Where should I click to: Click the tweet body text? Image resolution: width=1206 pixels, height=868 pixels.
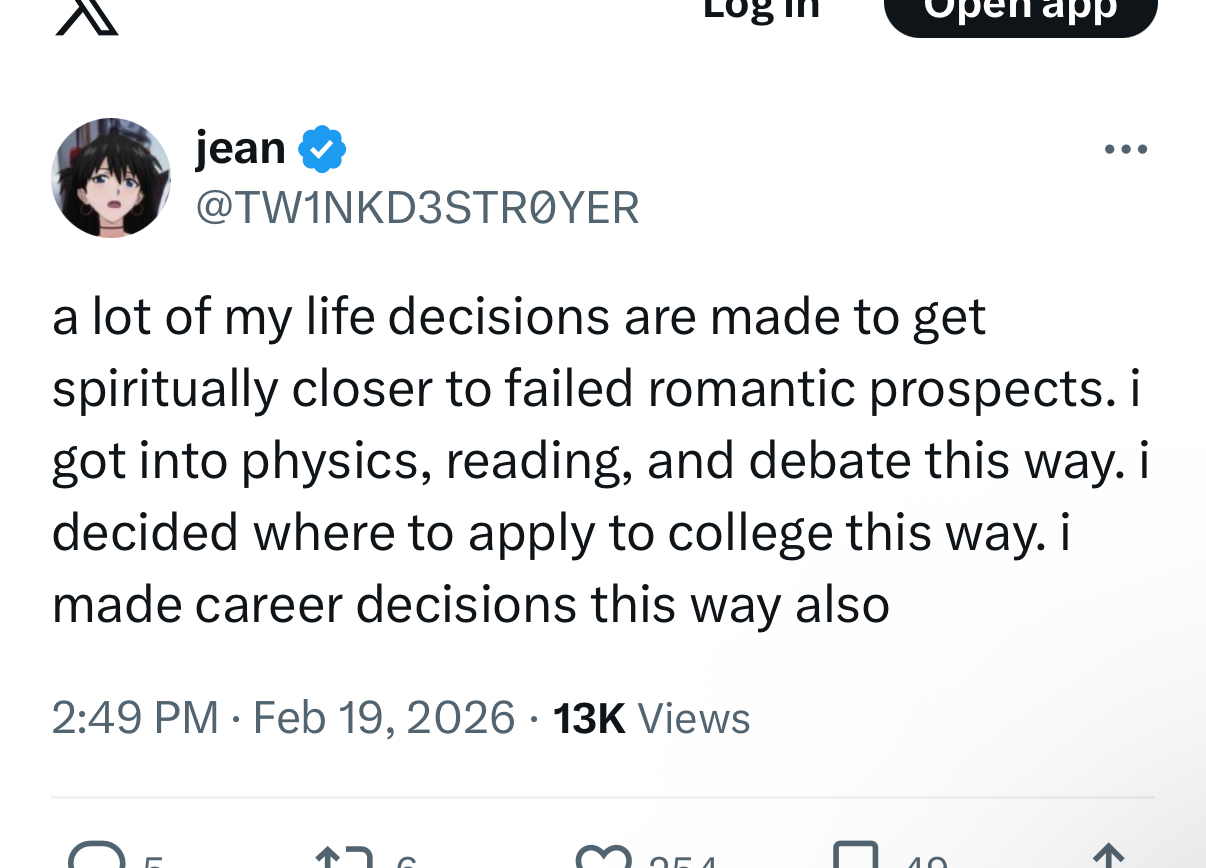[x=600, y=460]
